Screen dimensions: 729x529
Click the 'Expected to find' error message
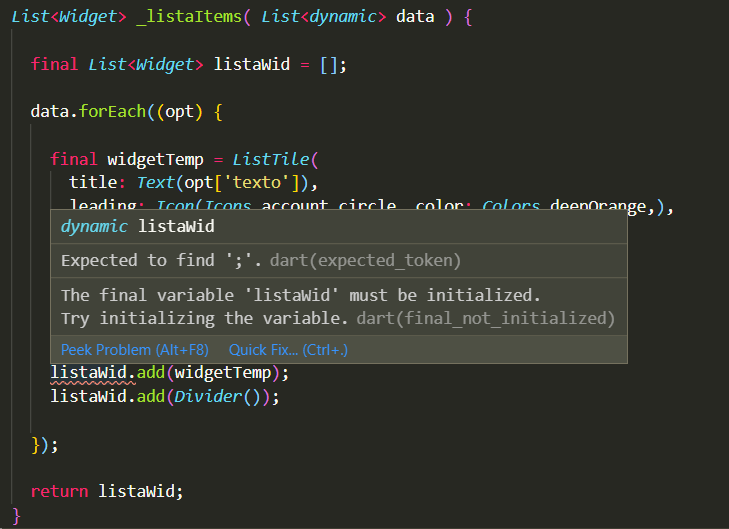[x=161, y=260]
